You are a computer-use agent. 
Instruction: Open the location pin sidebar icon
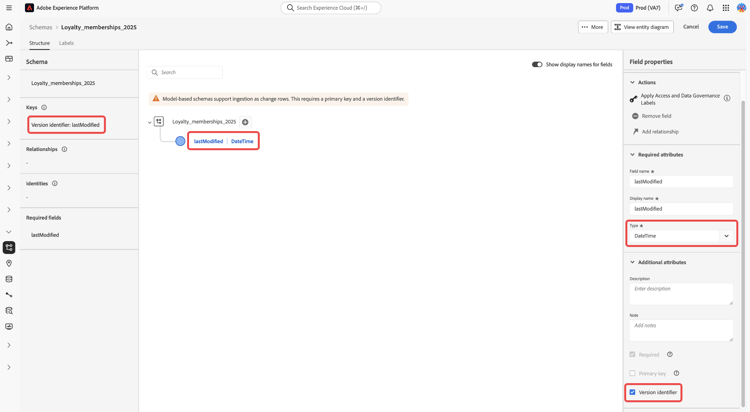coord(9,263)
